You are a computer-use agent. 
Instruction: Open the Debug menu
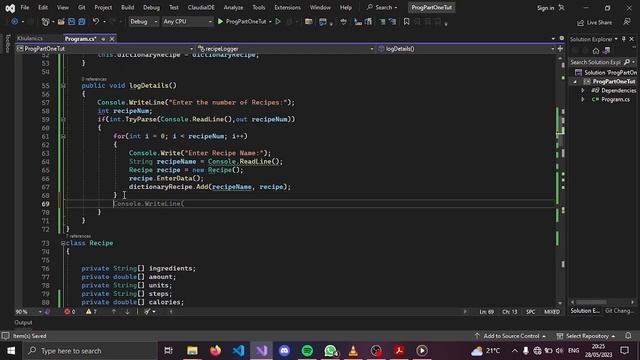click(x=151, y=7)
